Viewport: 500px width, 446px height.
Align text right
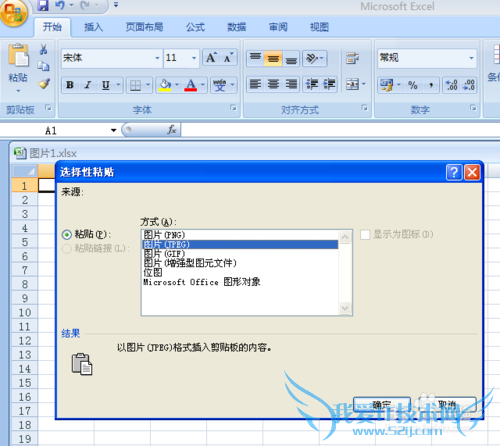point(291,84)
